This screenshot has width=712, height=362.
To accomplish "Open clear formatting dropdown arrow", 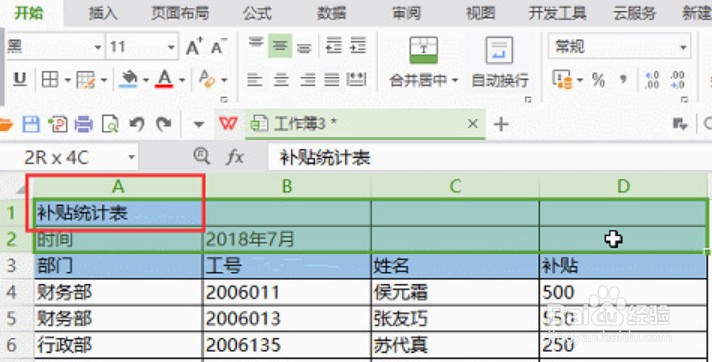I will point(224,80).
